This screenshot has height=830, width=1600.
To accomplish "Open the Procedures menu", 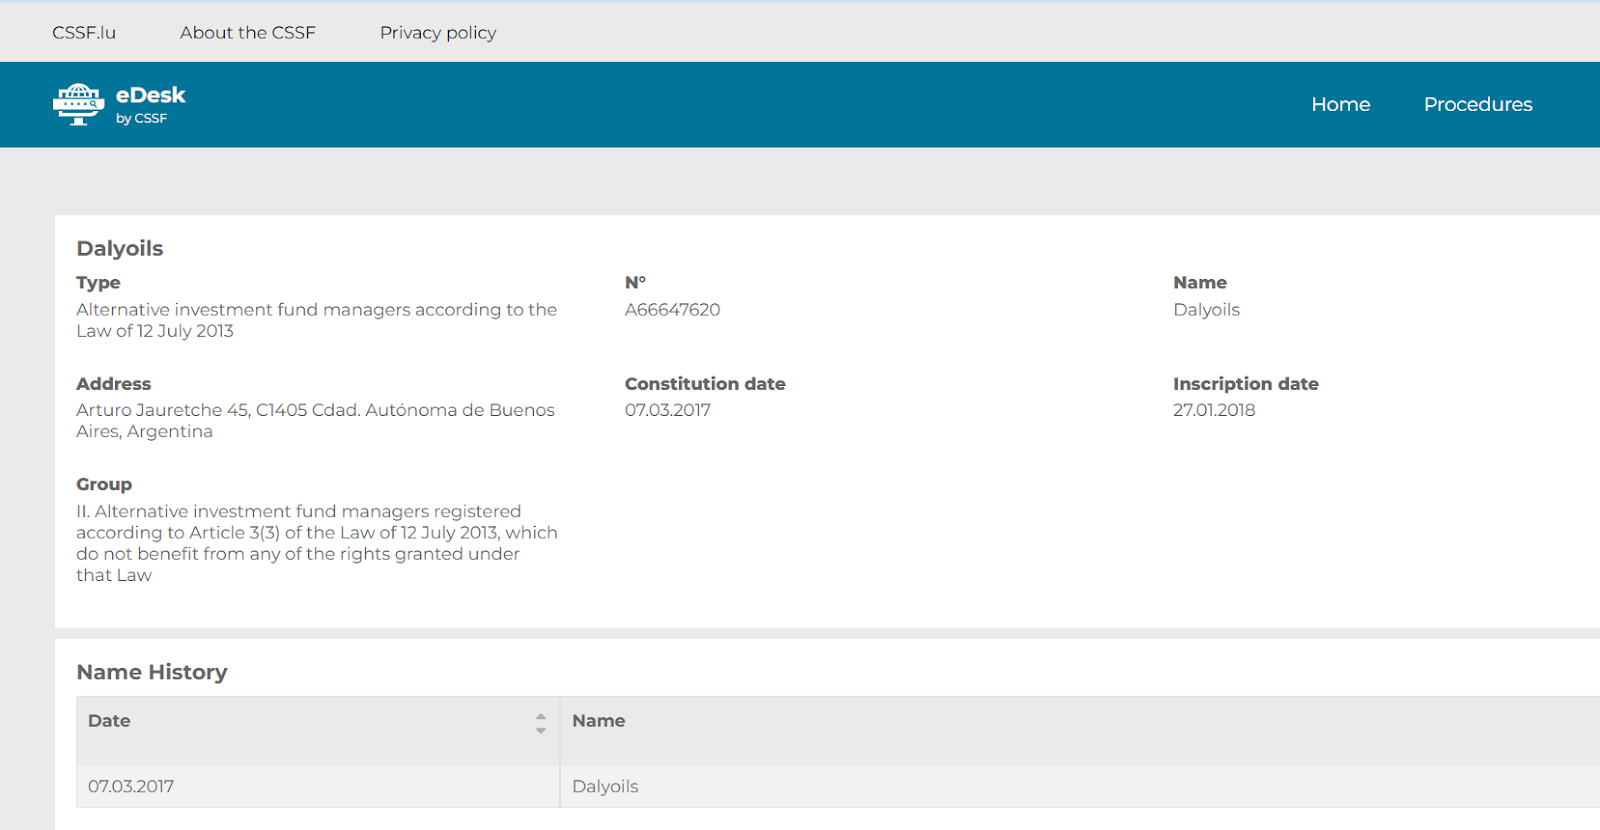I will 1477,104.
